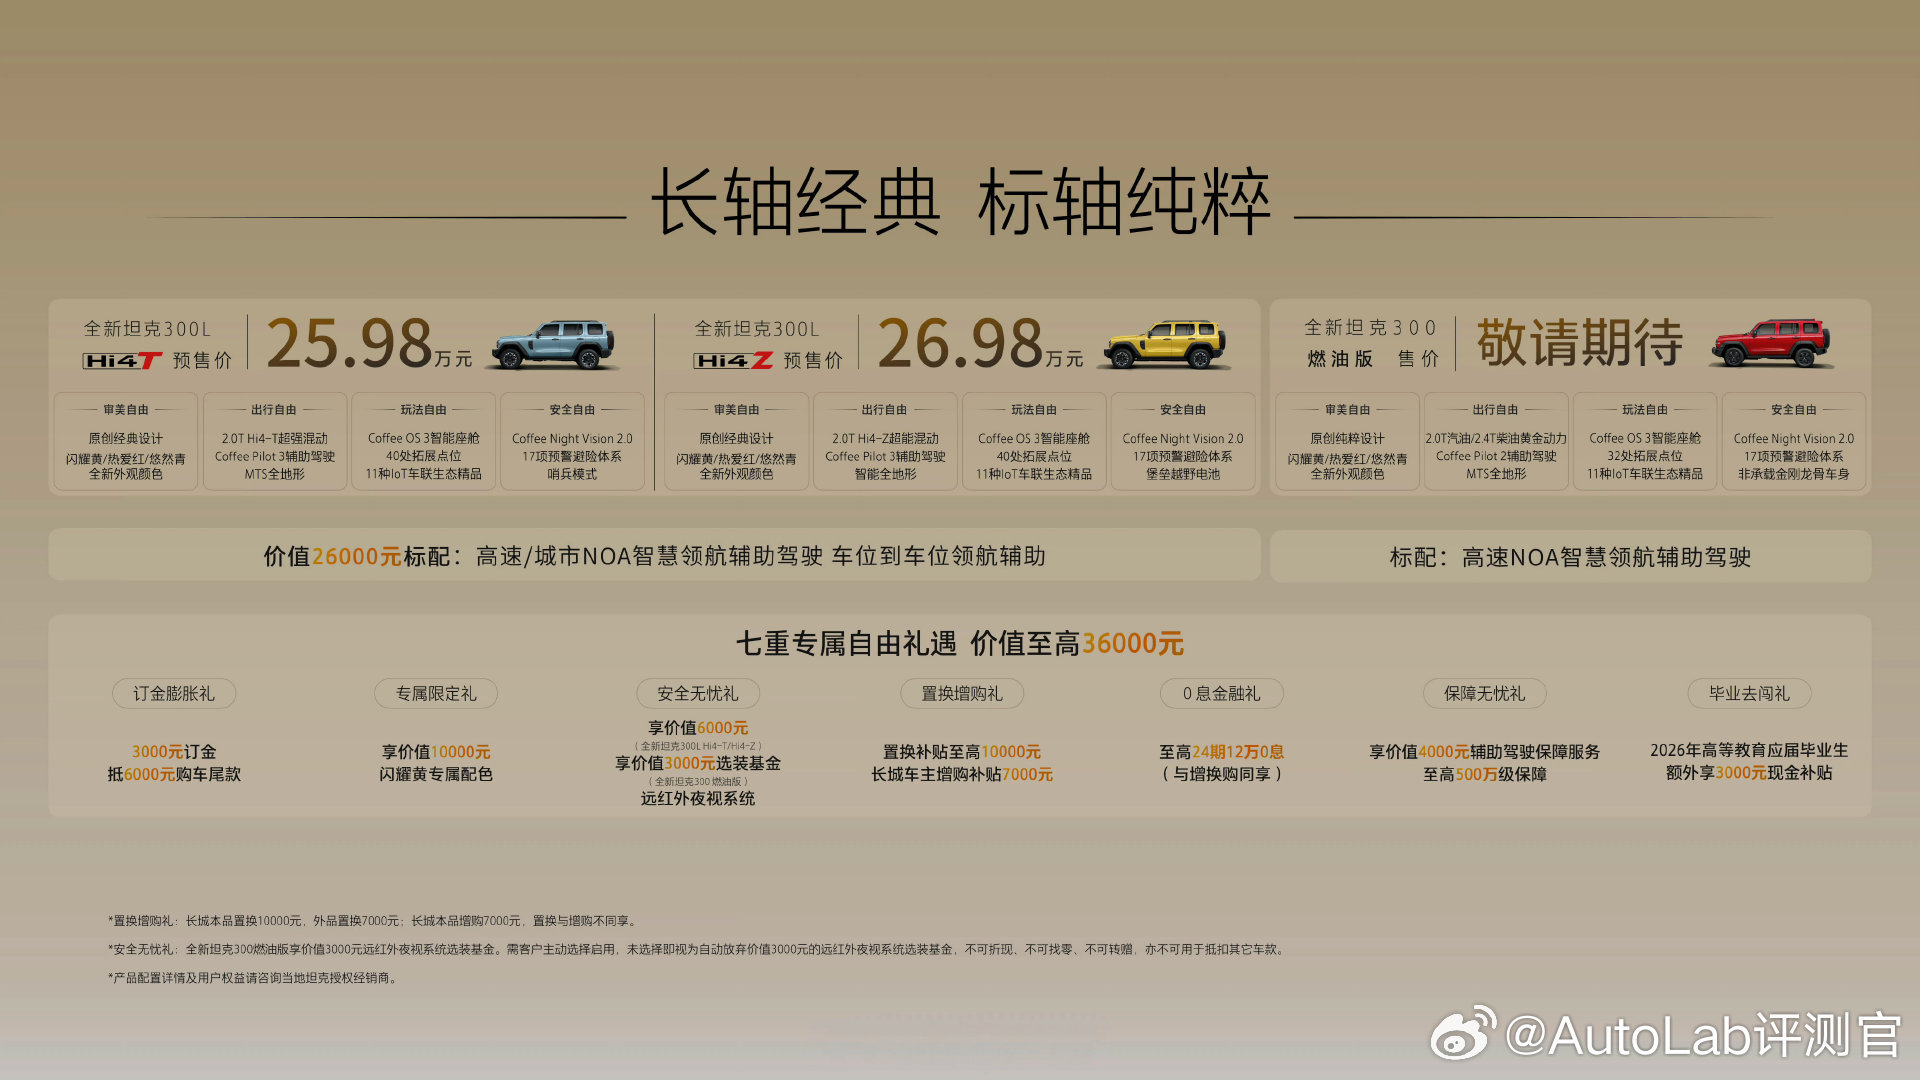Click the 额外享3000元现金补贴 text
This screenshot has height=1080, width=1920.
pyautogui.click(x=1749, y=773)
